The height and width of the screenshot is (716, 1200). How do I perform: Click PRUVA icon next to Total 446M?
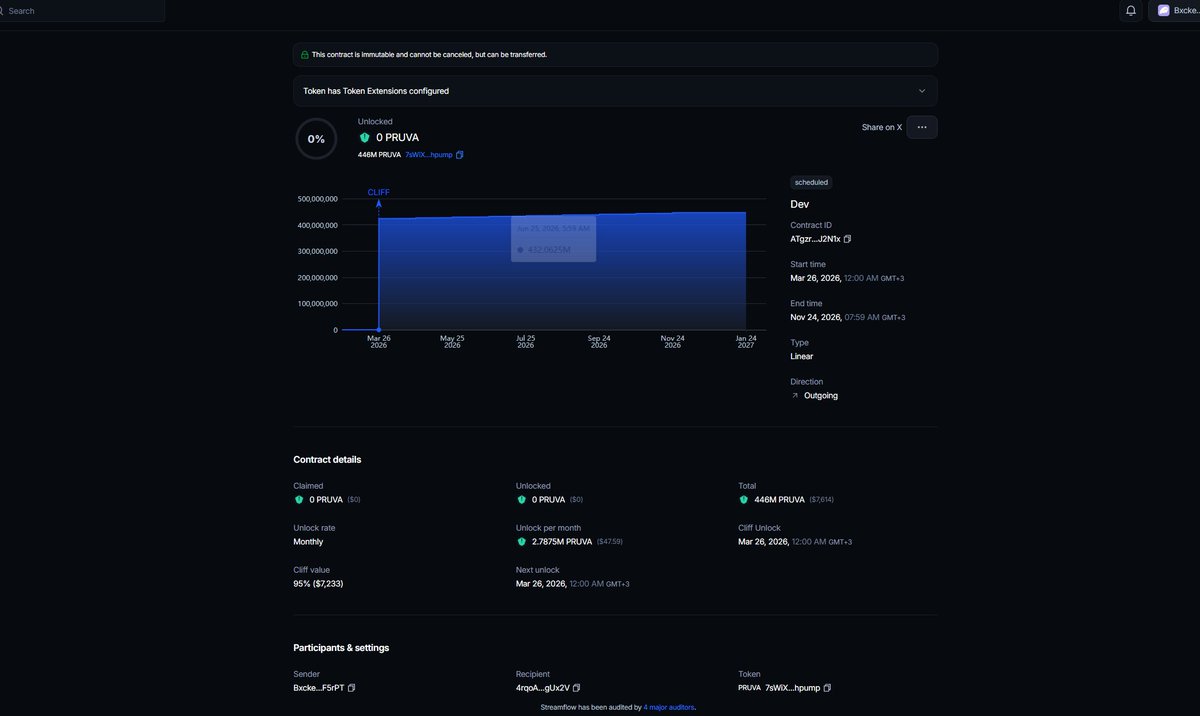pyautogui.click(x=744, y=499)
